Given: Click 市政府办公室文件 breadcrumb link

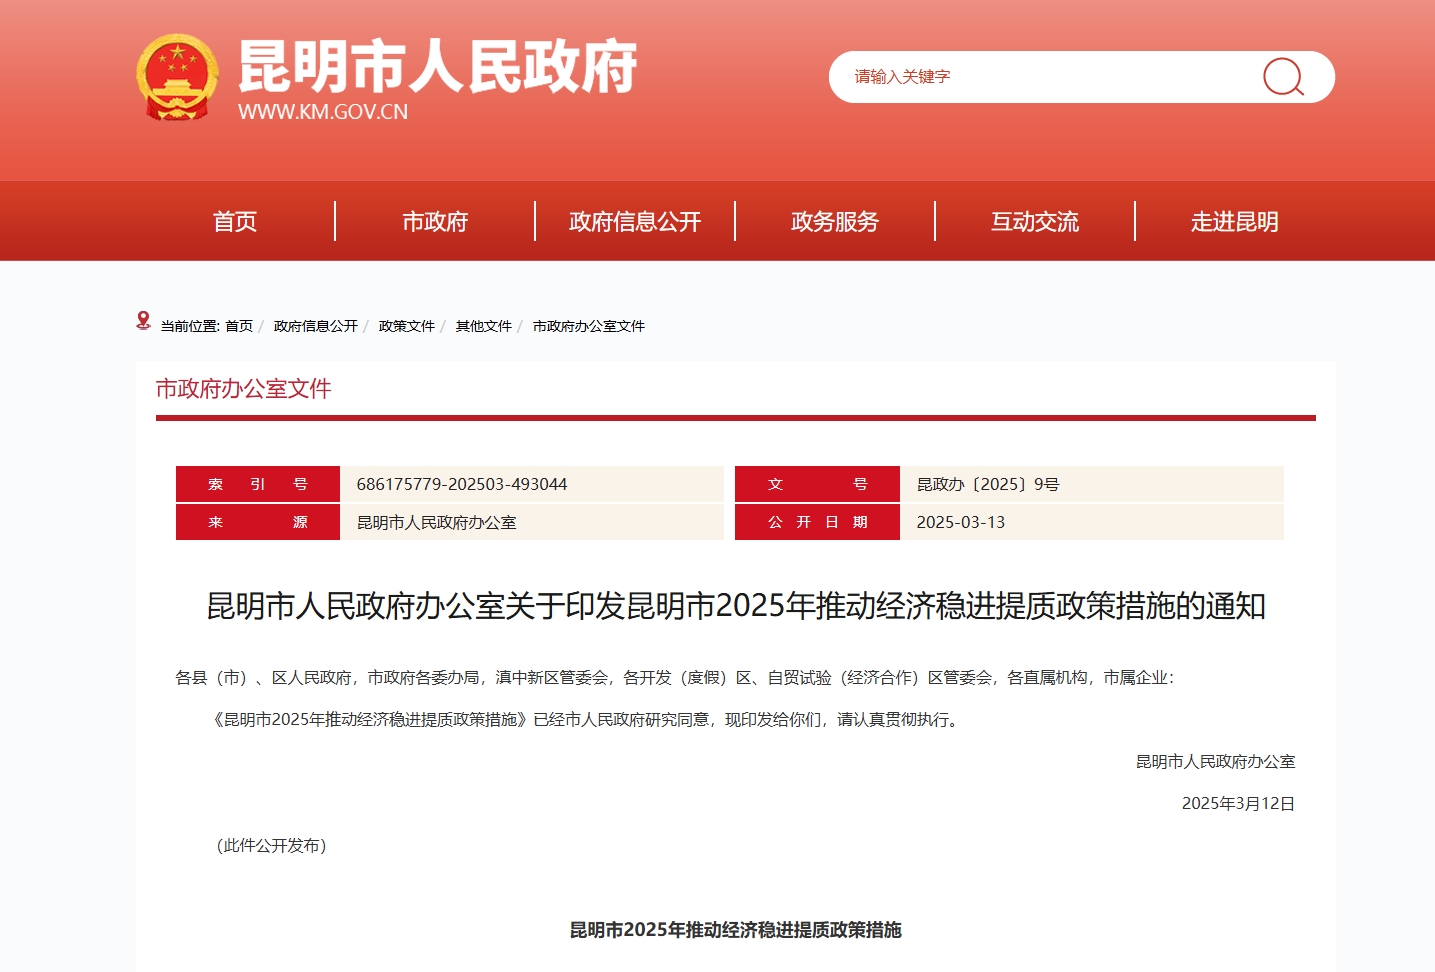Looking at the screenshot, I should pos(588,326).
